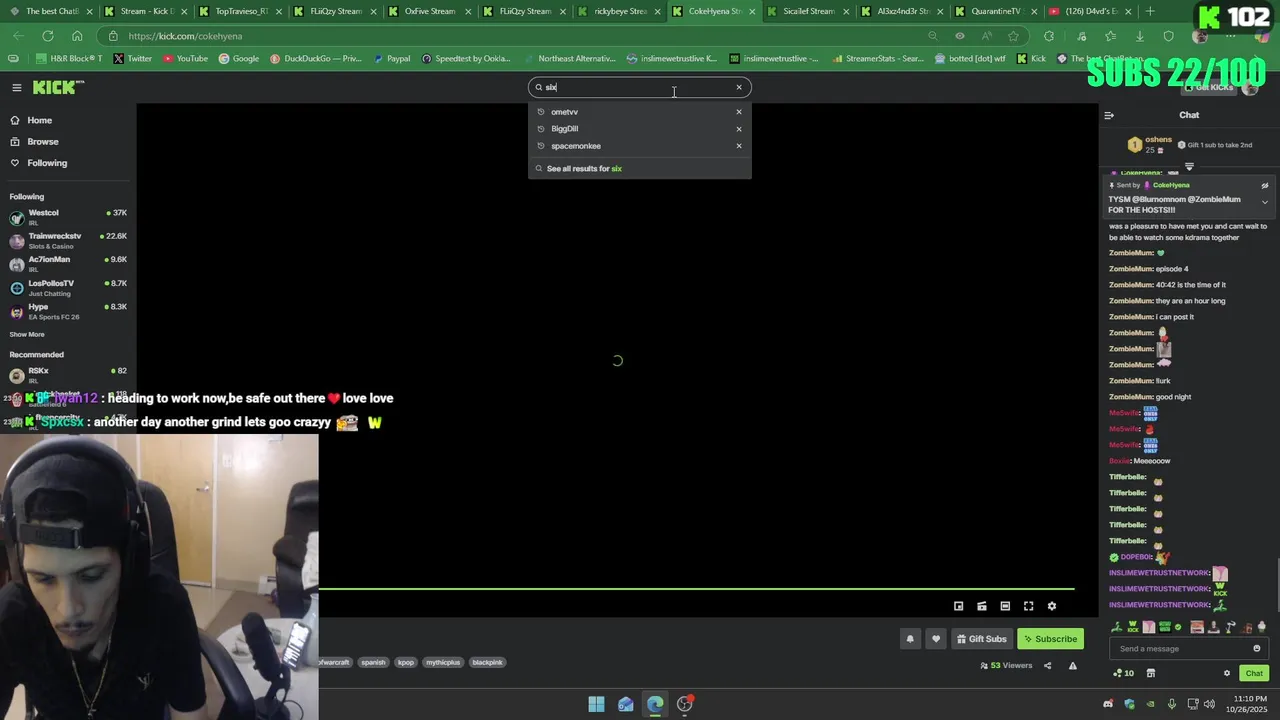Toggle theater mode on video
This screenshot has width=1280, height=720.
(1005, 606)
